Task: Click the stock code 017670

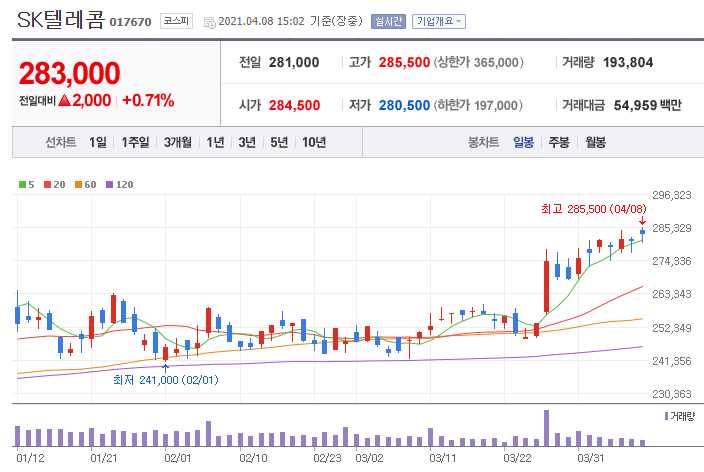Action: point(131,22)
